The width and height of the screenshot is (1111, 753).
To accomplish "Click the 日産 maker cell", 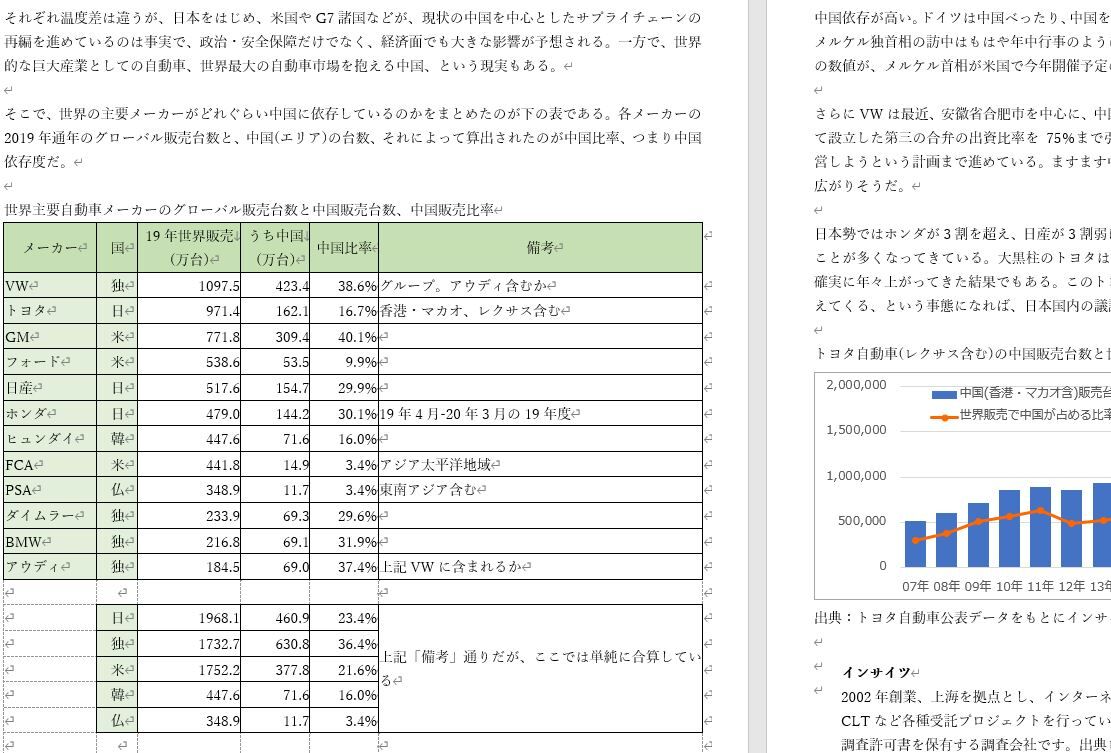I will [50, 387].
